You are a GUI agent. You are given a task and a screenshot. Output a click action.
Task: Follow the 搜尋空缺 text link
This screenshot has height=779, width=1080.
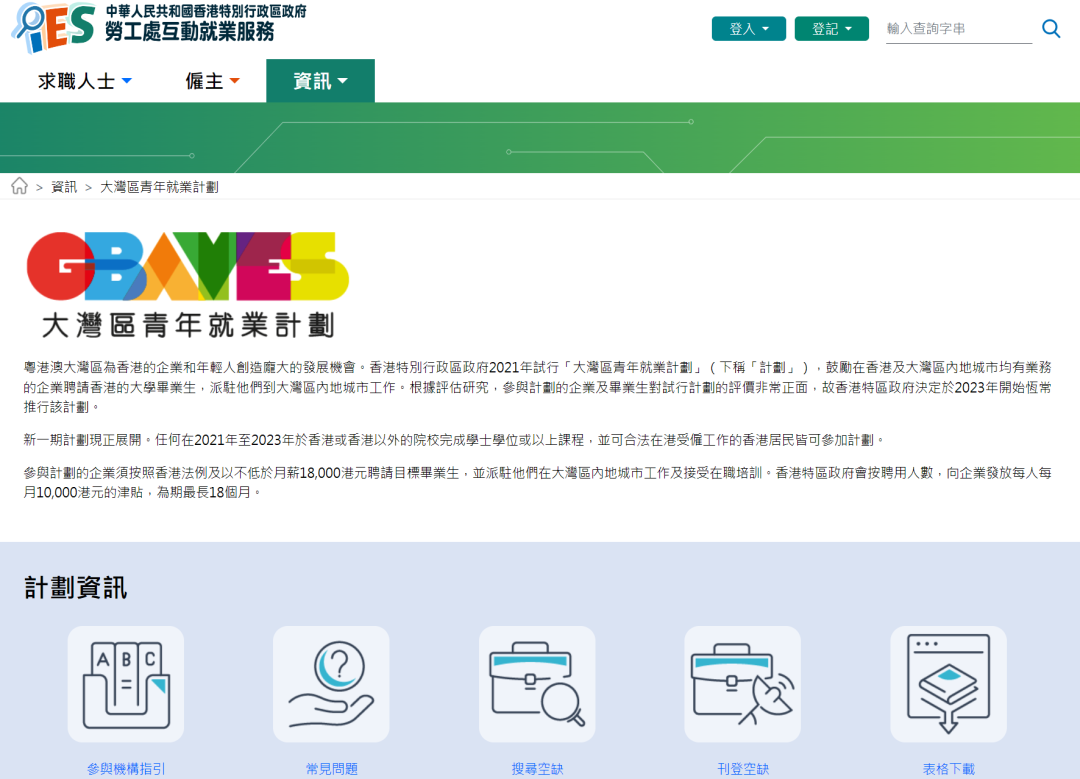point(537,769)
